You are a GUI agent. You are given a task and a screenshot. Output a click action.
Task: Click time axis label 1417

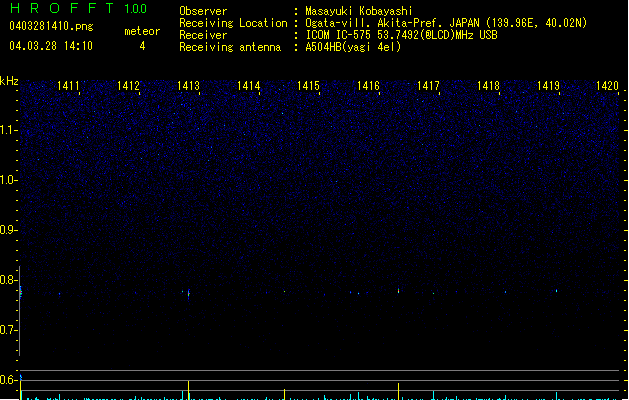click(428, 86)
